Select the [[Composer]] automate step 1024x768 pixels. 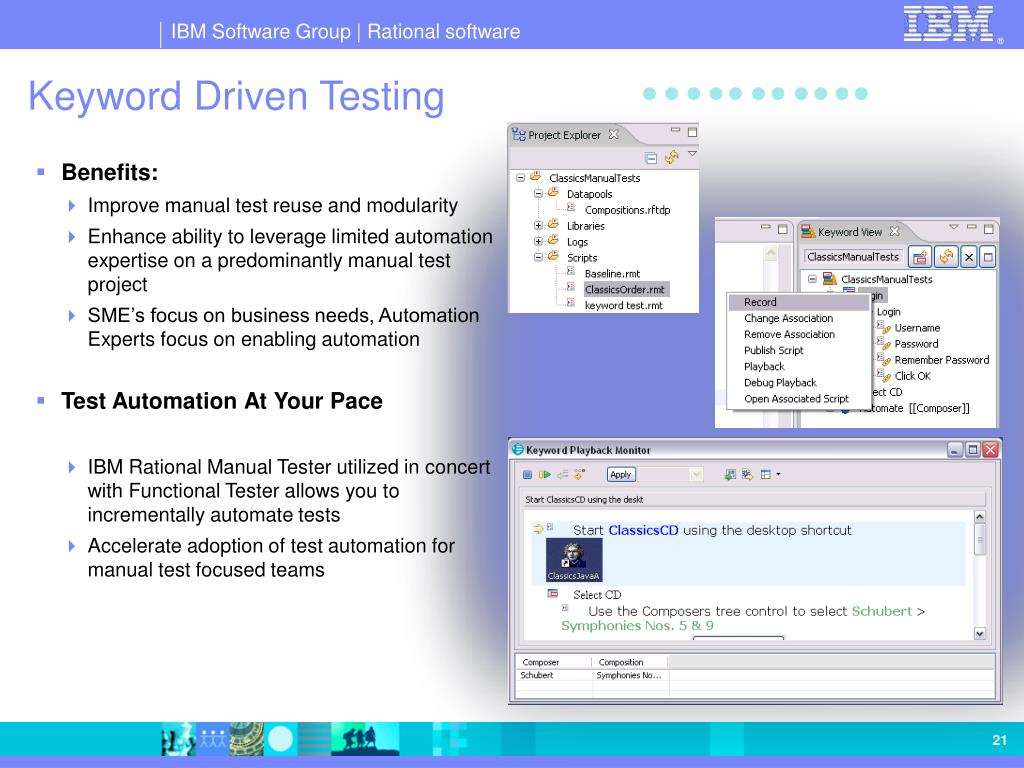[939, 408]
